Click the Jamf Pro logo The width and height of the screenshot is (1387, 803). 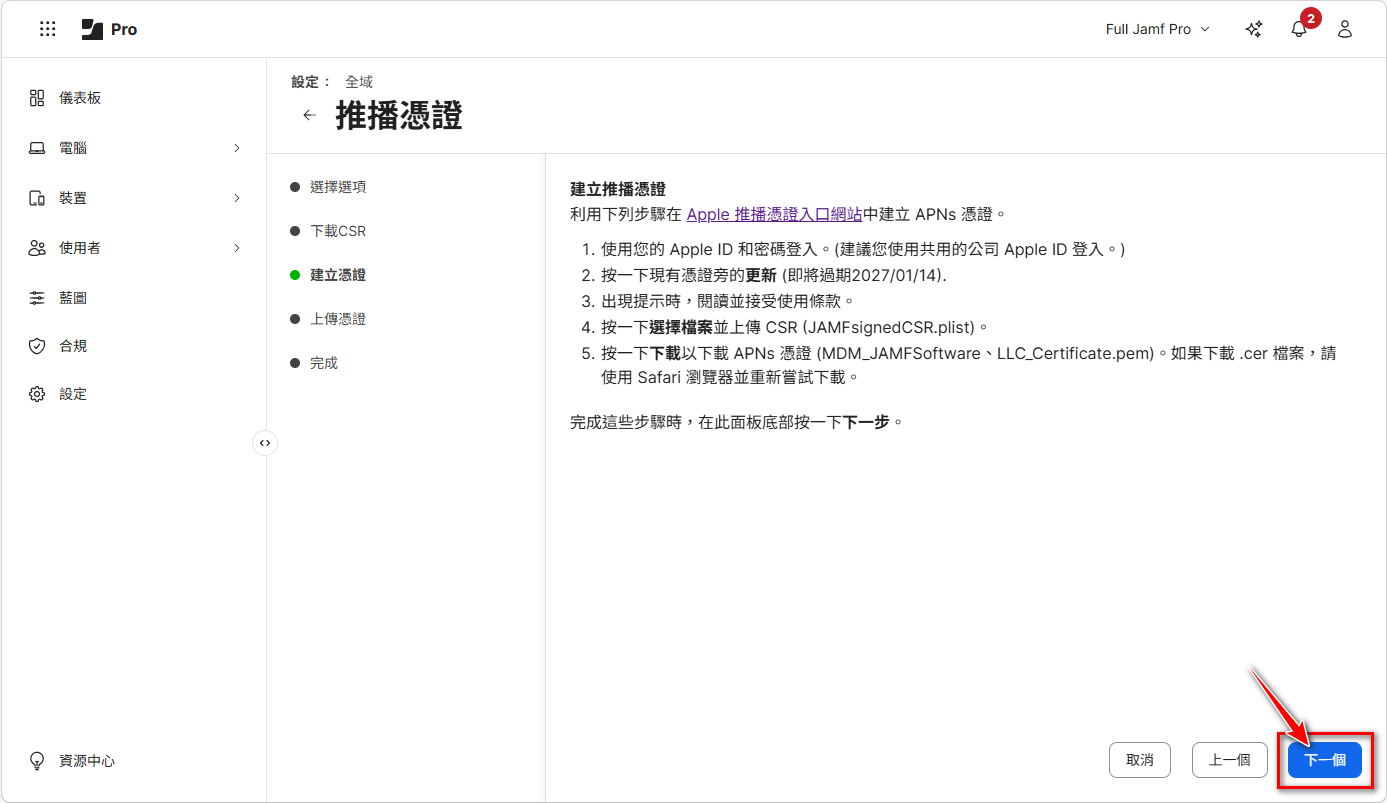click(x=109, y=29)
